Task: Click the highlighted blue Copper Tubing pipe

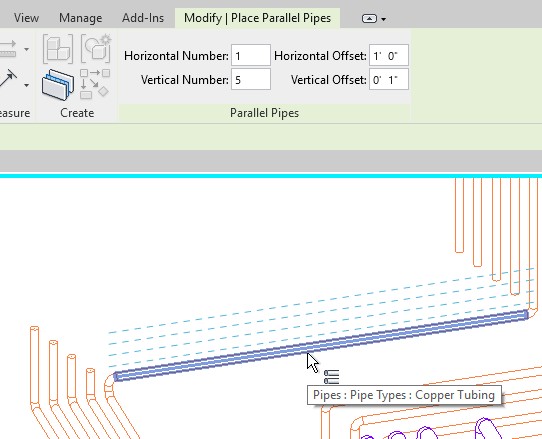Action: (x=321, y=346)
